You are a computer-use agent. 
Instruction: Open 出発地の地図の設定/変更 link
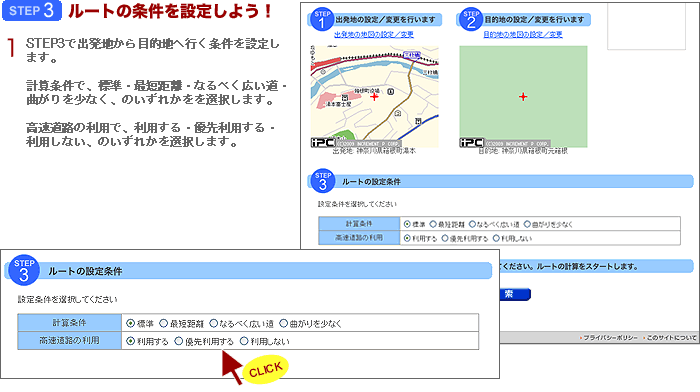coord(374,34)
